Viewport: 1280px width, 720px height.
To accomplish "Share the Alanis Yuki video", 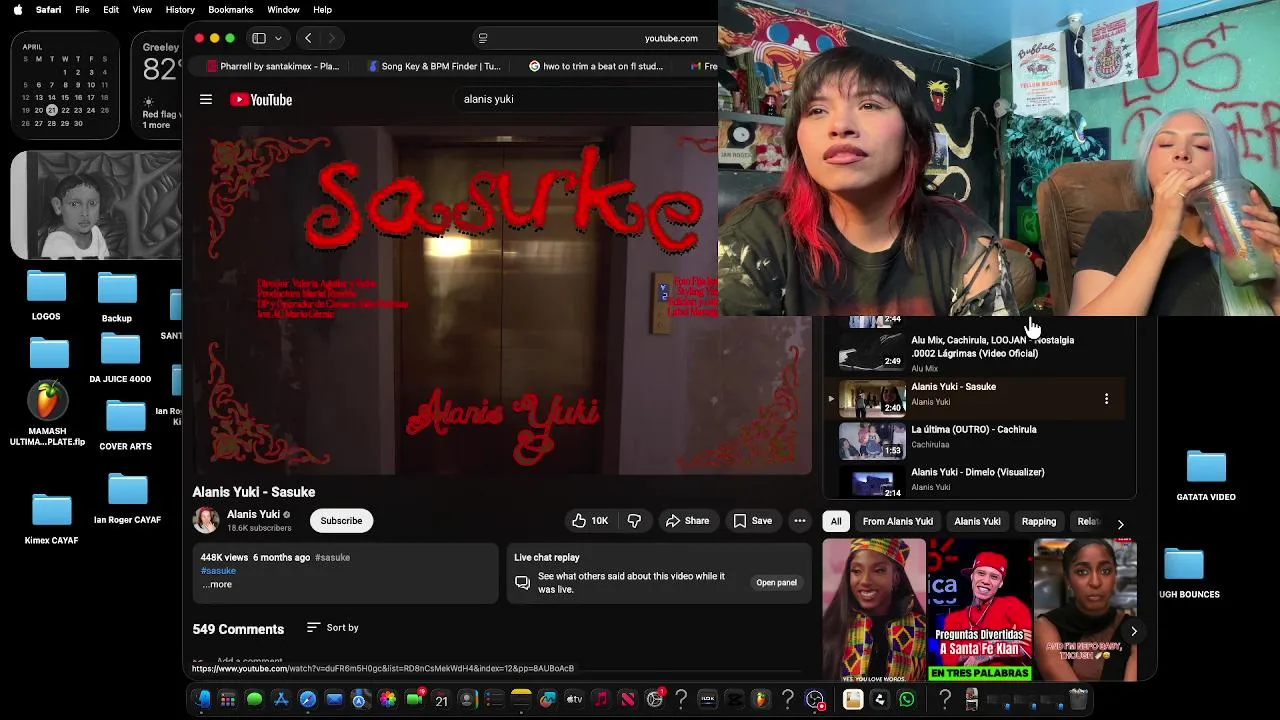I will pyautogui.click(x=688, y=520).
